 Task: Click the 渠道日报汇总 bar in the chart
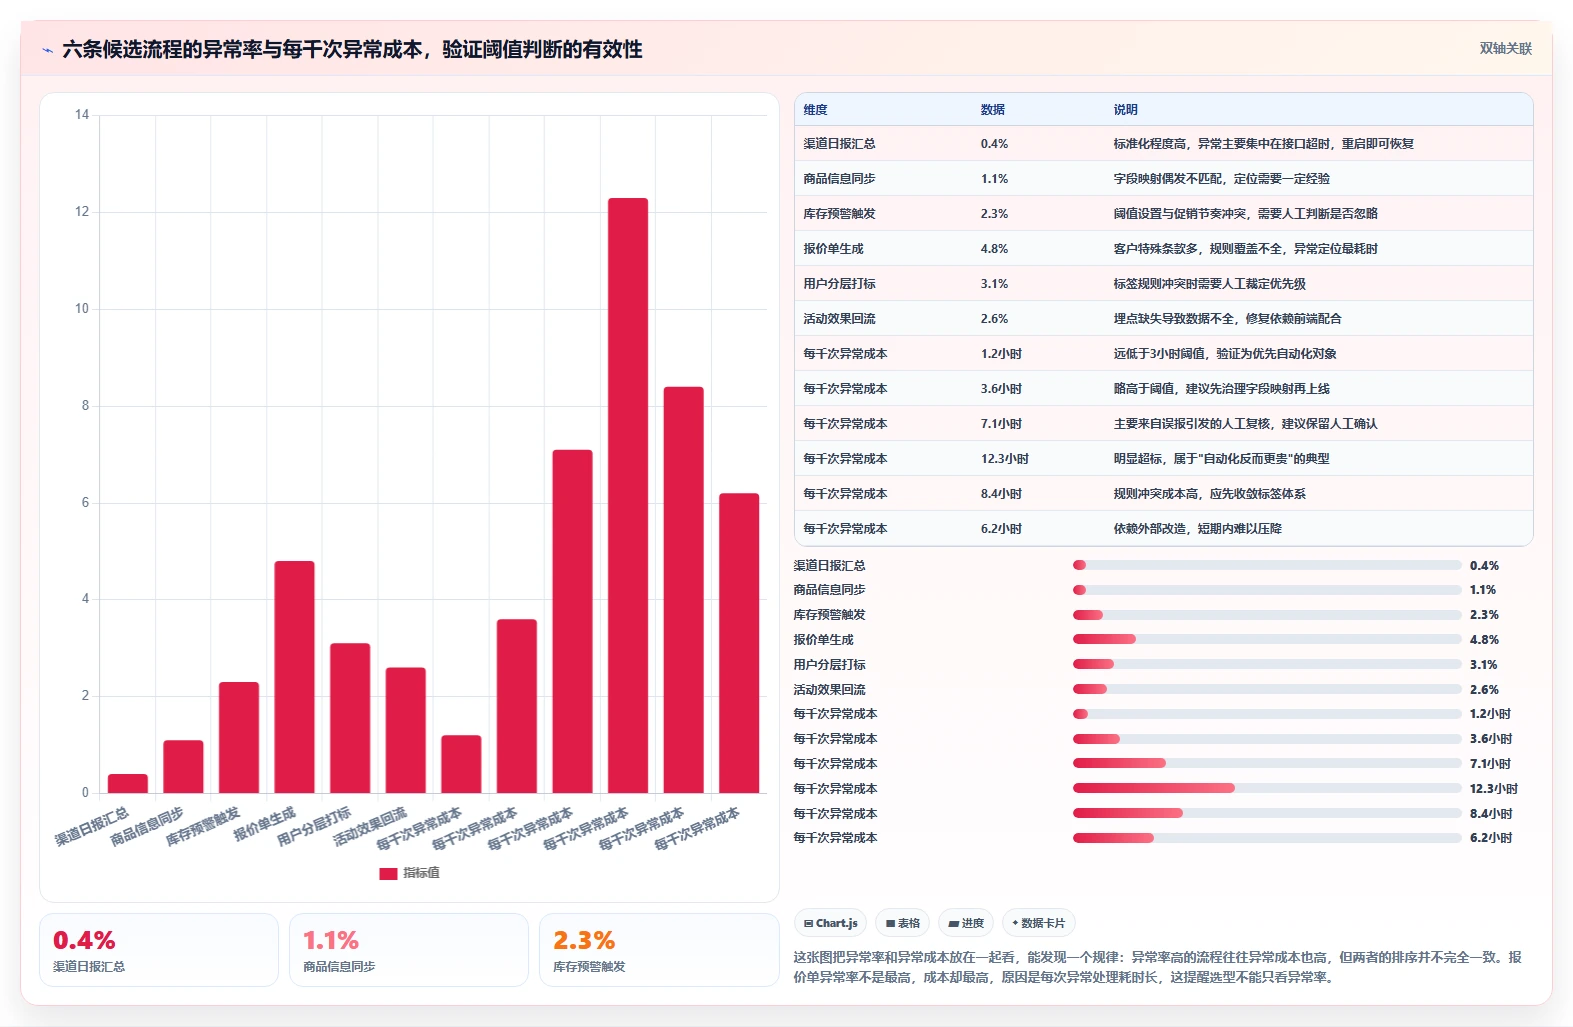128,784
